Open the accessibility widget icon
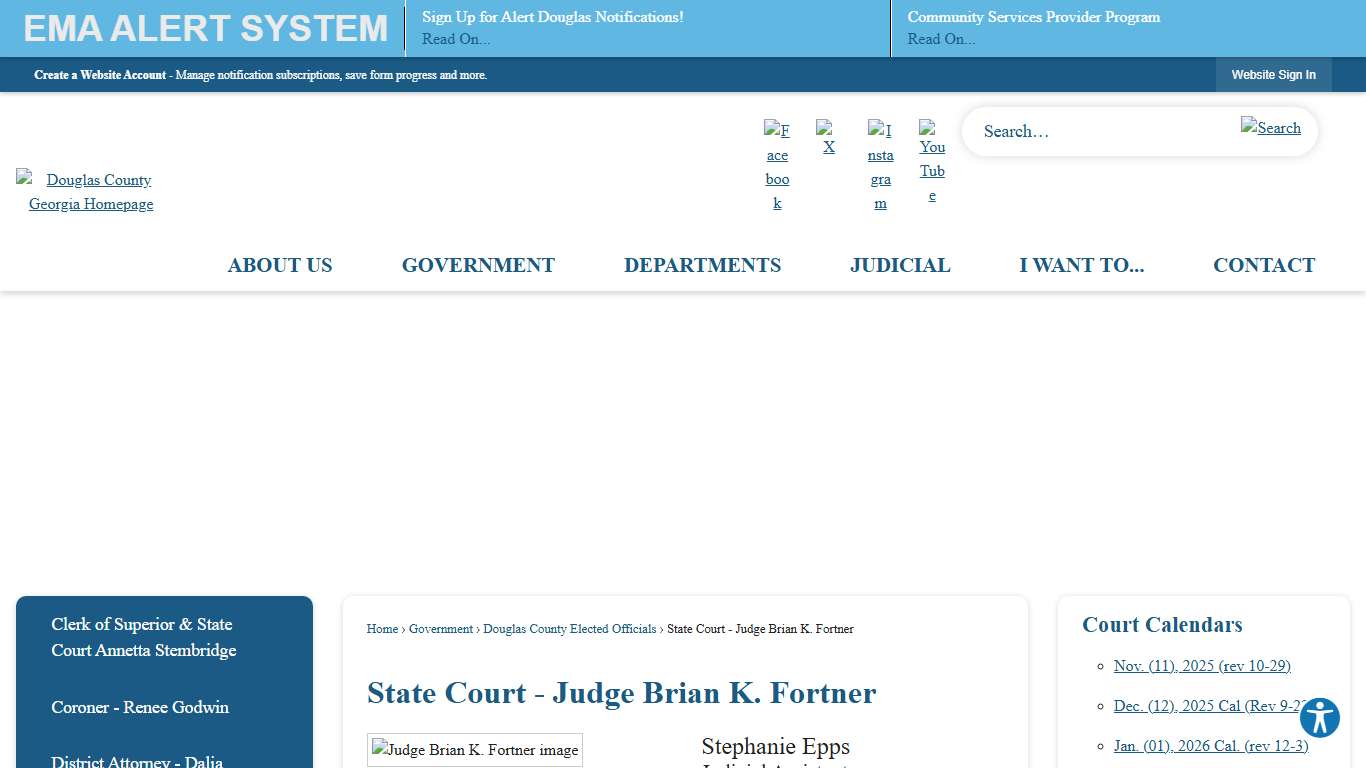1366x768 pixels. (x=1319, y=717)
